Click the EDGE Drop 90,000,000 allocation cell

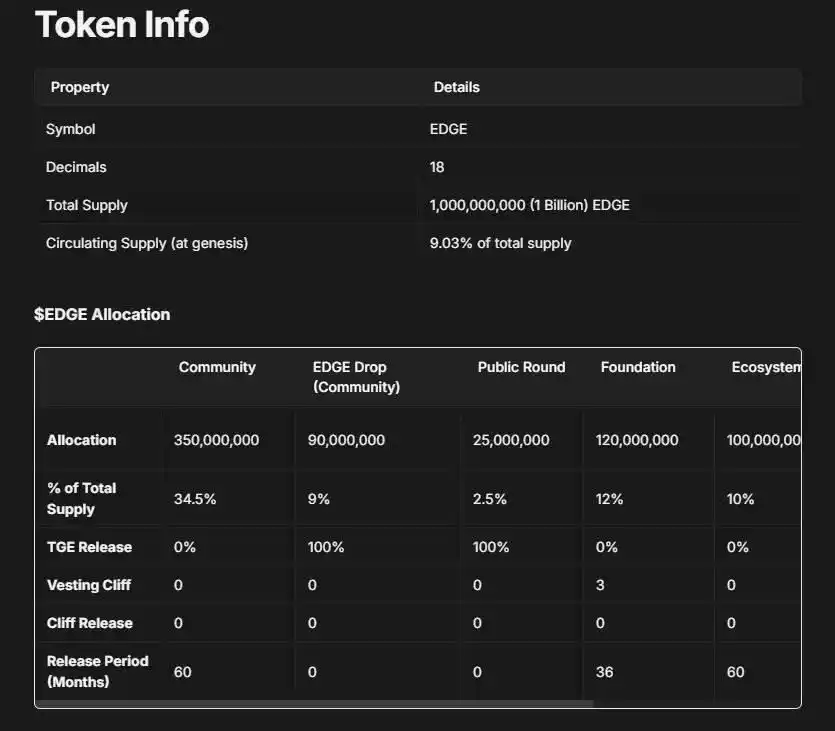pos(346,440)
